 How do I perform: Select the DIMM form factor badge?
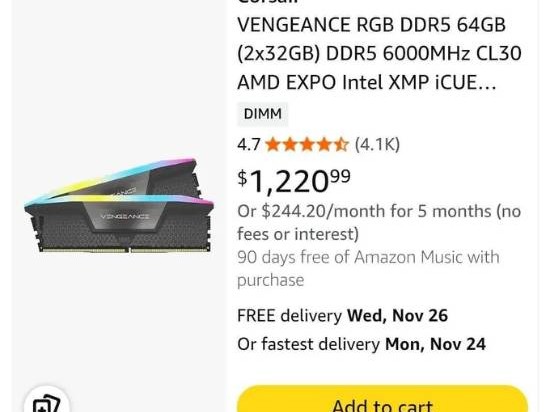pos(262,114)
